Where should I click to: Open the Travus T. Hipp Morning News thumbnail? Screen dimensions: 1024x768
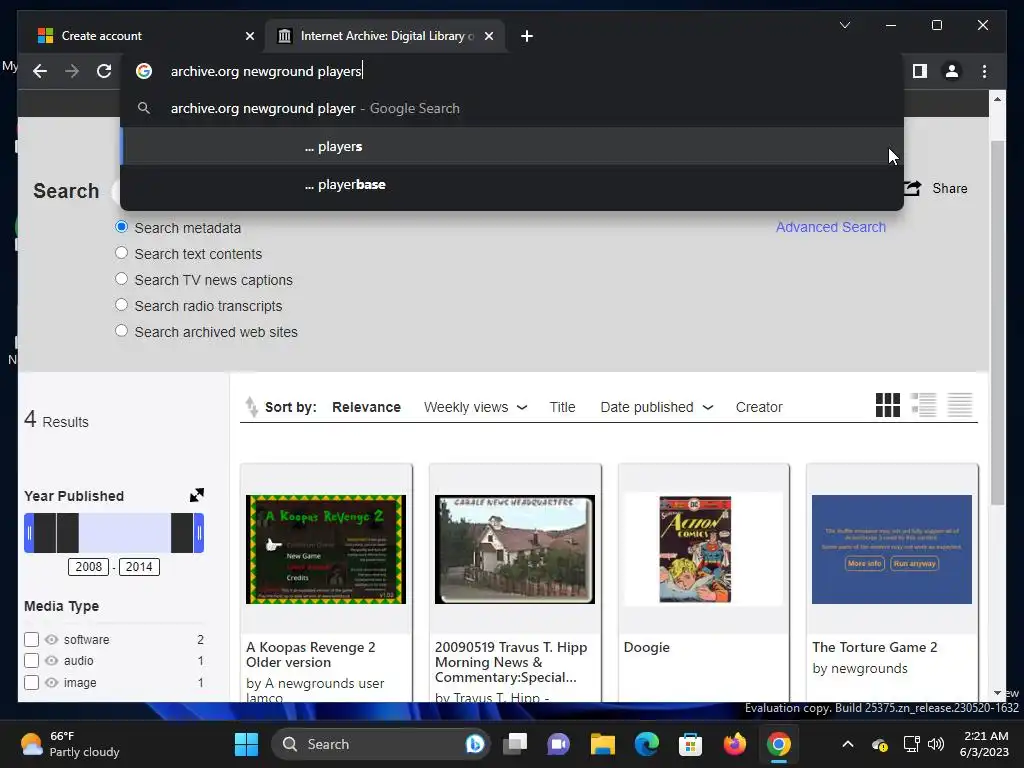coord(515,549)
